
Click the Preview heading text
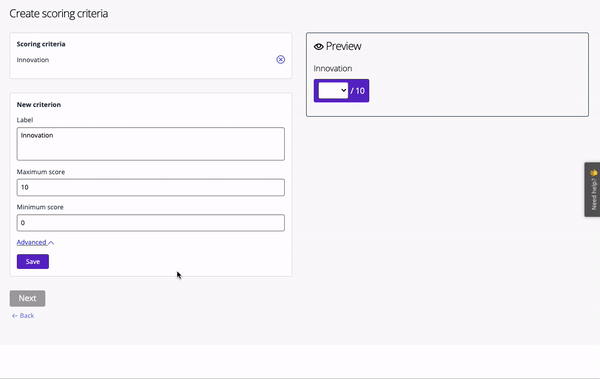click(x=344, y=46)
